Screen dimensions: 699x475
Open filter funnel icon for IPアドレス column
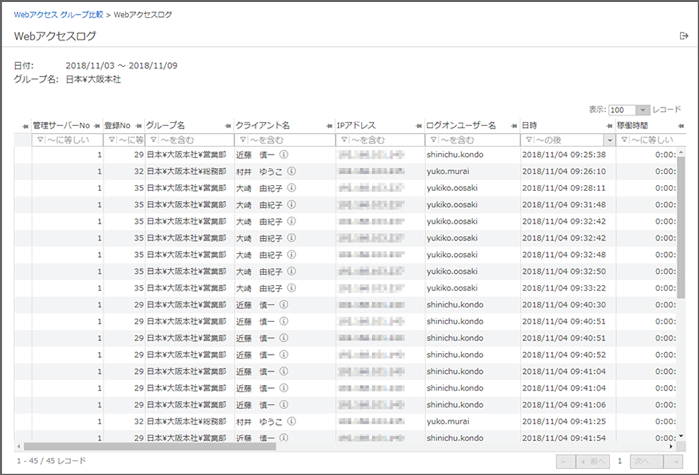(x=344, y=140)
